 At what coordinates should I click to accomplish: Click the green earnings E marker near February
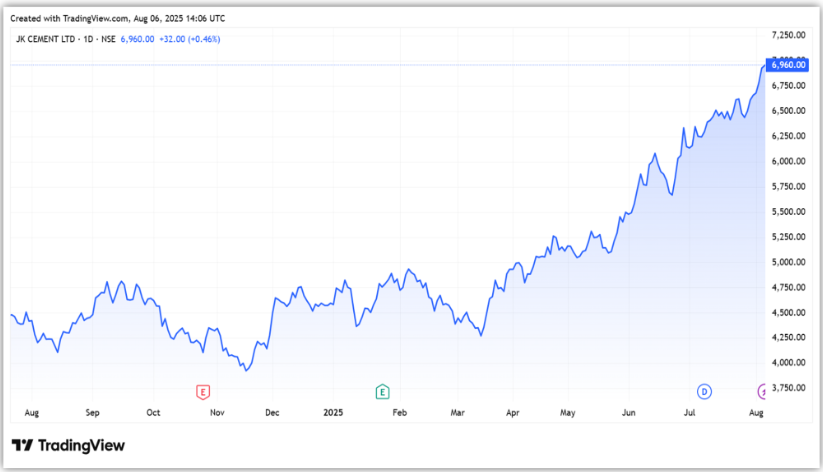(x=381, y=391)
